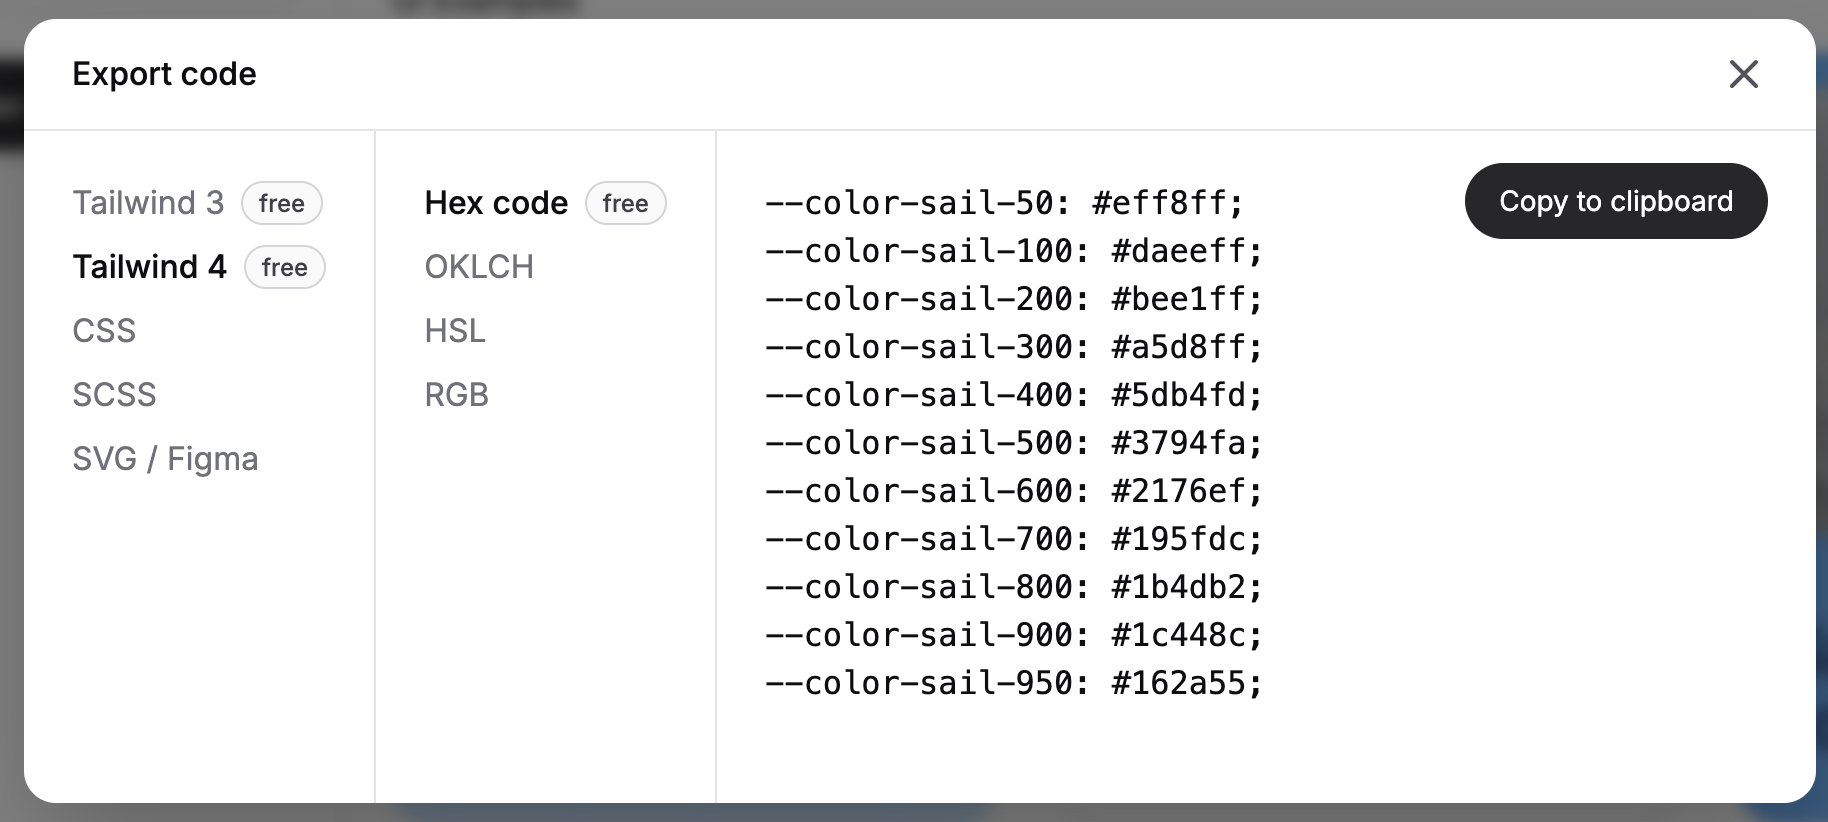Switch color format to HSL
1828x822 pixels.
[x=455, y=331]
